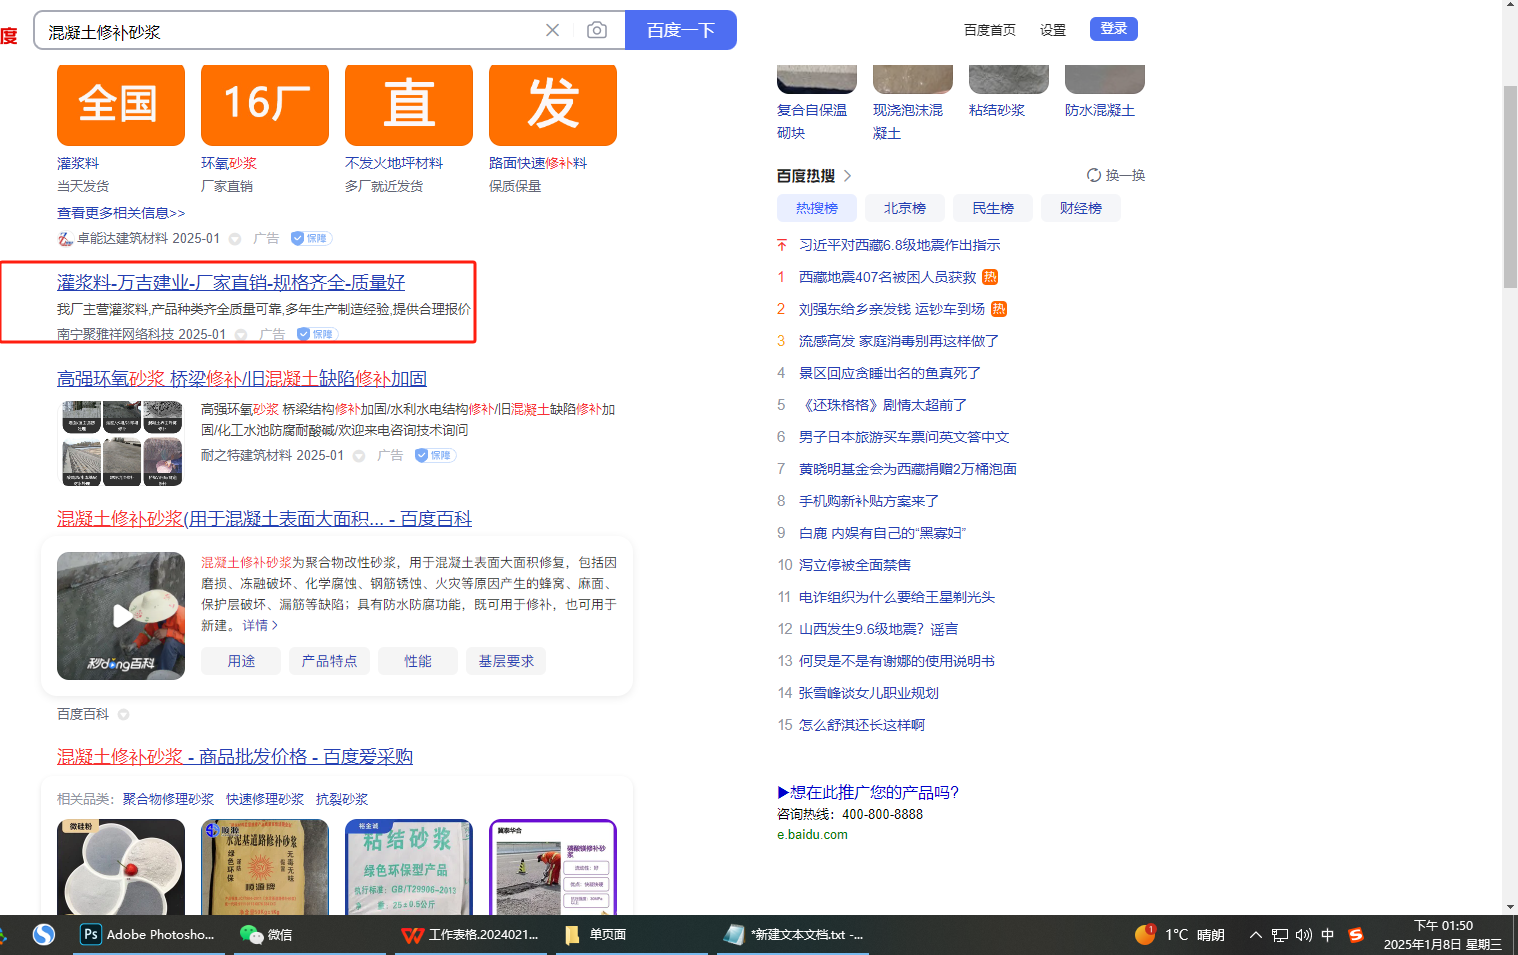Click the 防水混凝土 related item

point(1100,110)
